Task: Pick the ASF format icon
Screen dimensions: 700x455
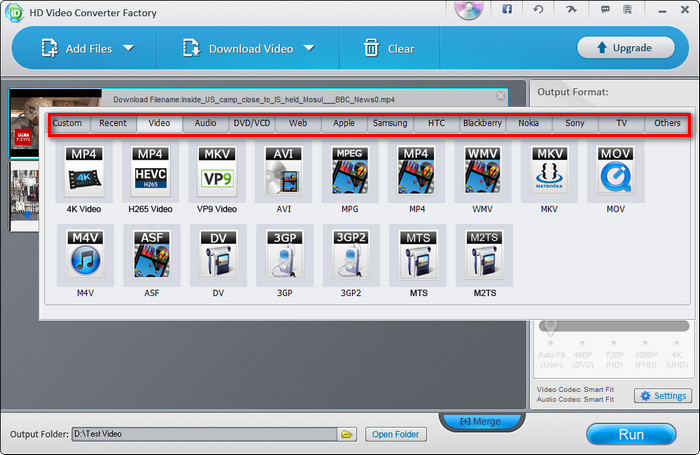Action: 152,255
